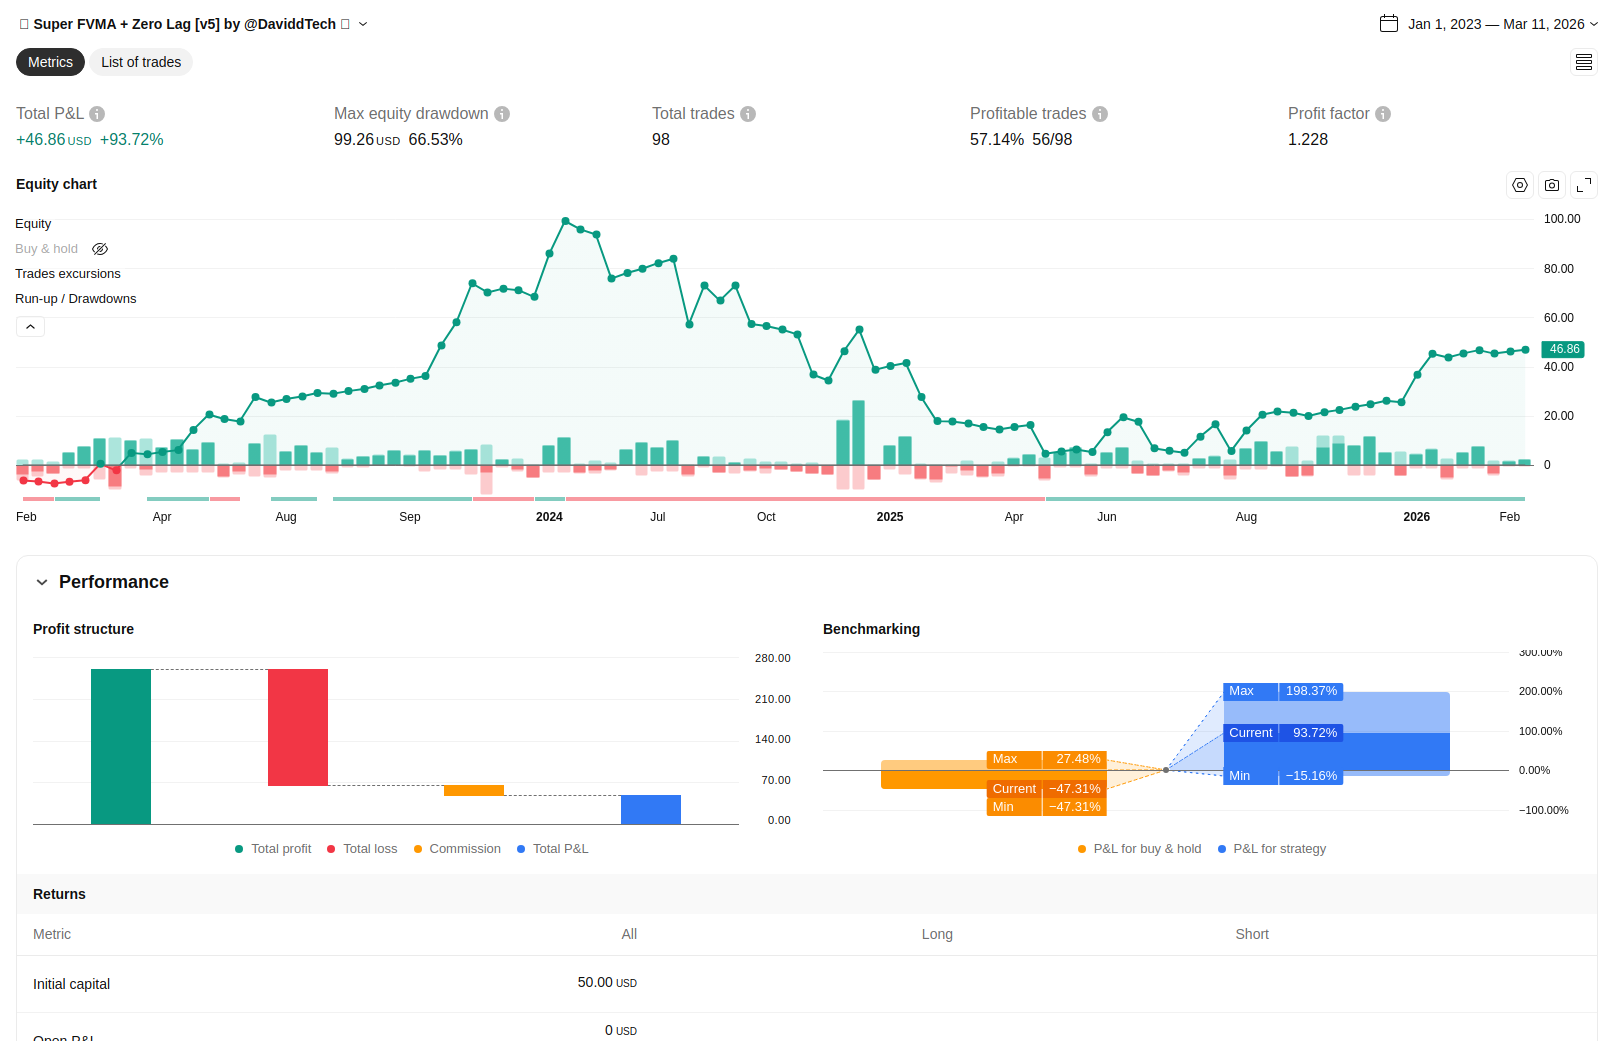The height and width of the screenshot is (1041, 1614).
Task: Open info tooltip for Total P&L
Action: pos(97,114)
